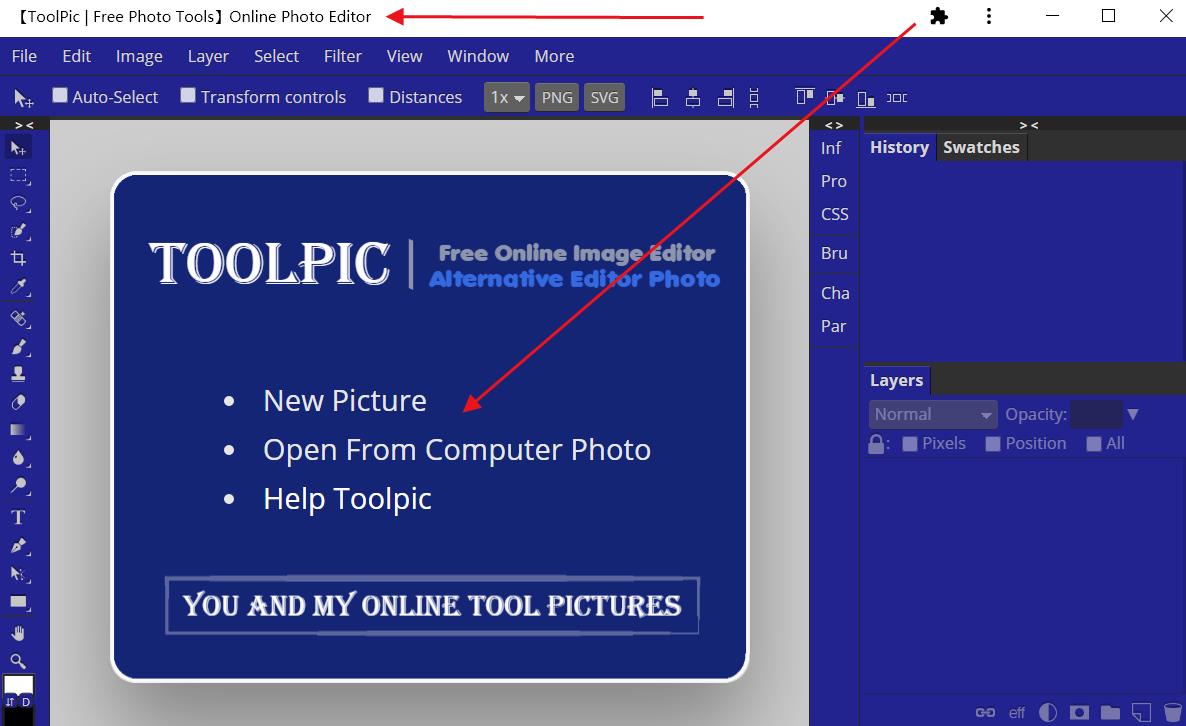Select the Clone Stamp tool

[18, 374]
